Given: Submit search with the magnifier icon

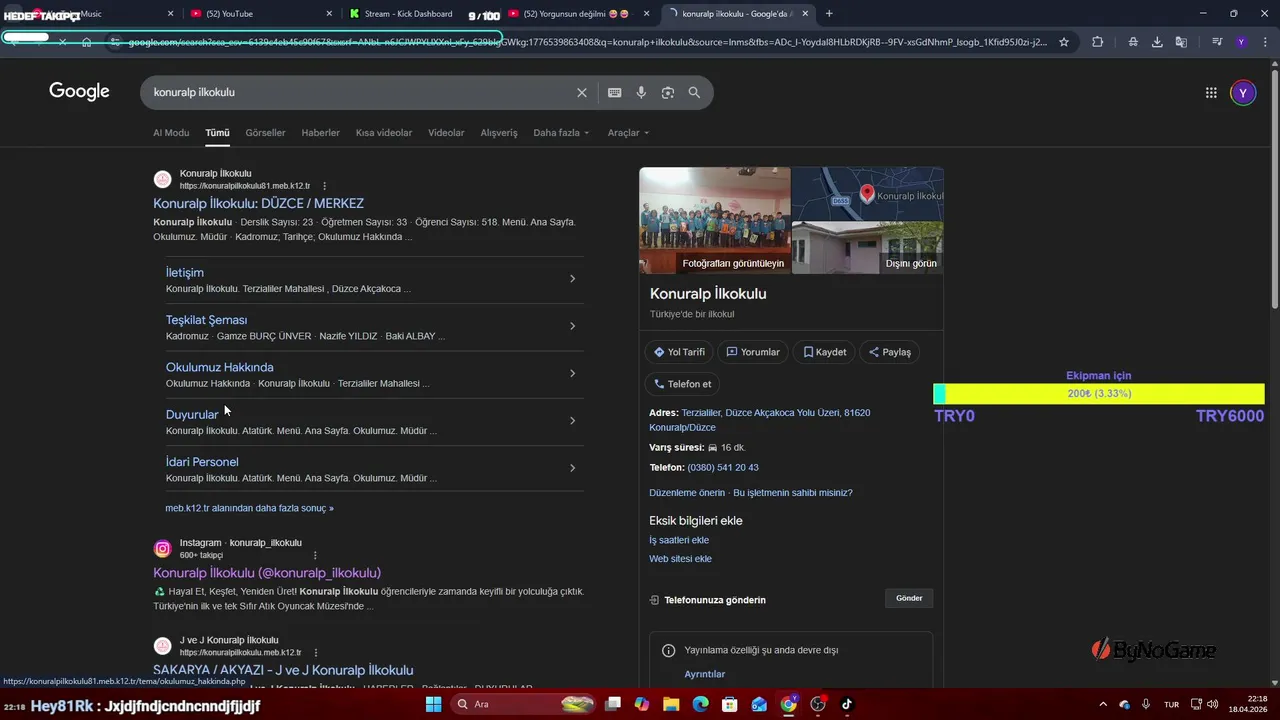Looking at the screenshot, I should point(694,92).
